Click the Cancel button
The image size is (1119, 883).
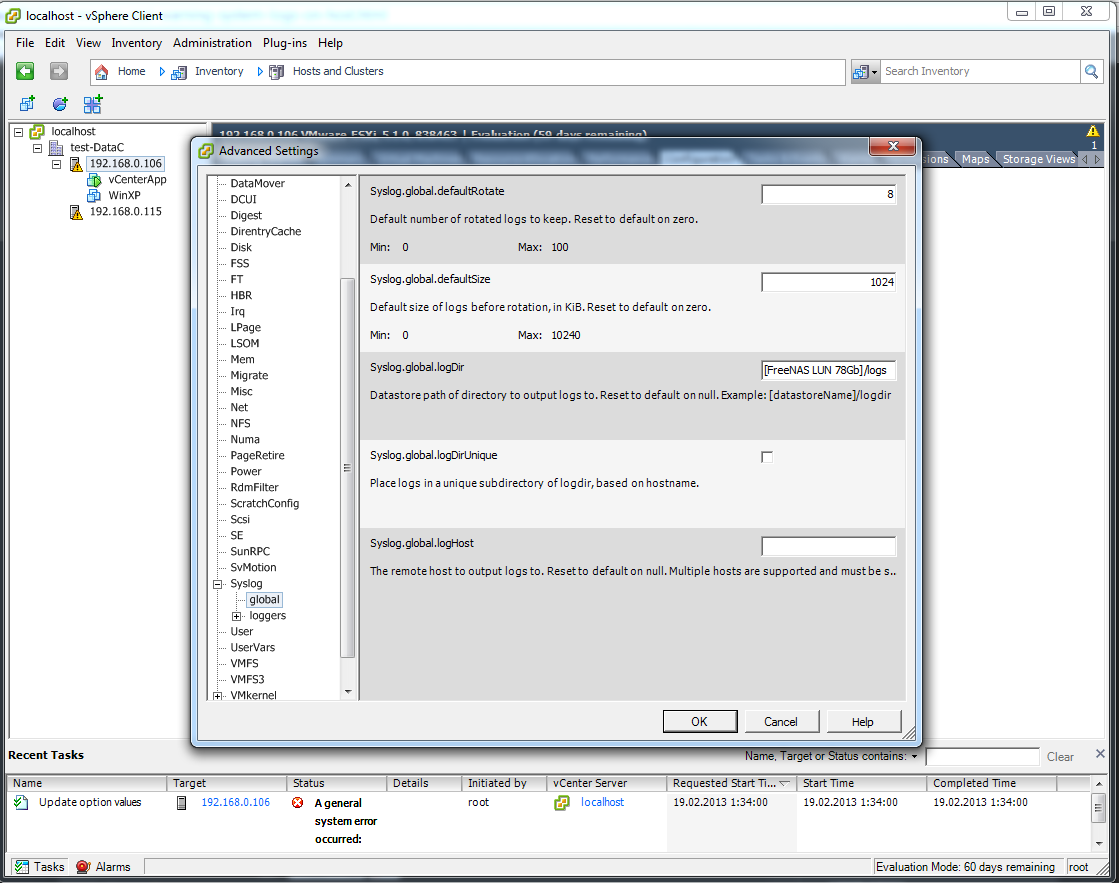(781, 722)
